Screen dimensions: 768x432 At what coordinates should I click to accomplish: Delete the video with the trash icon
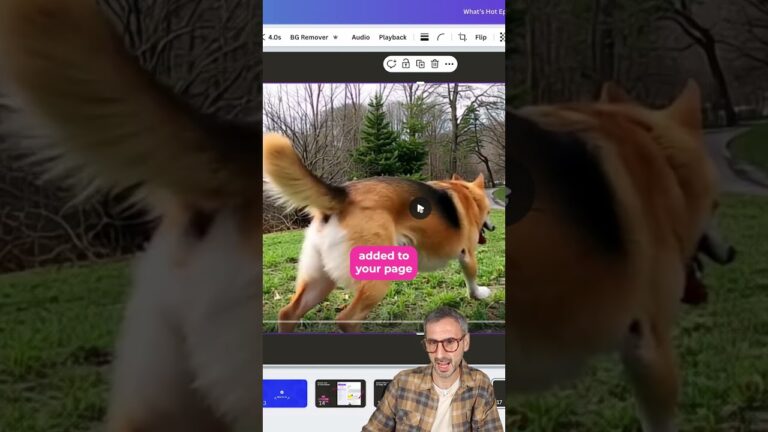(x=434, y=64)
